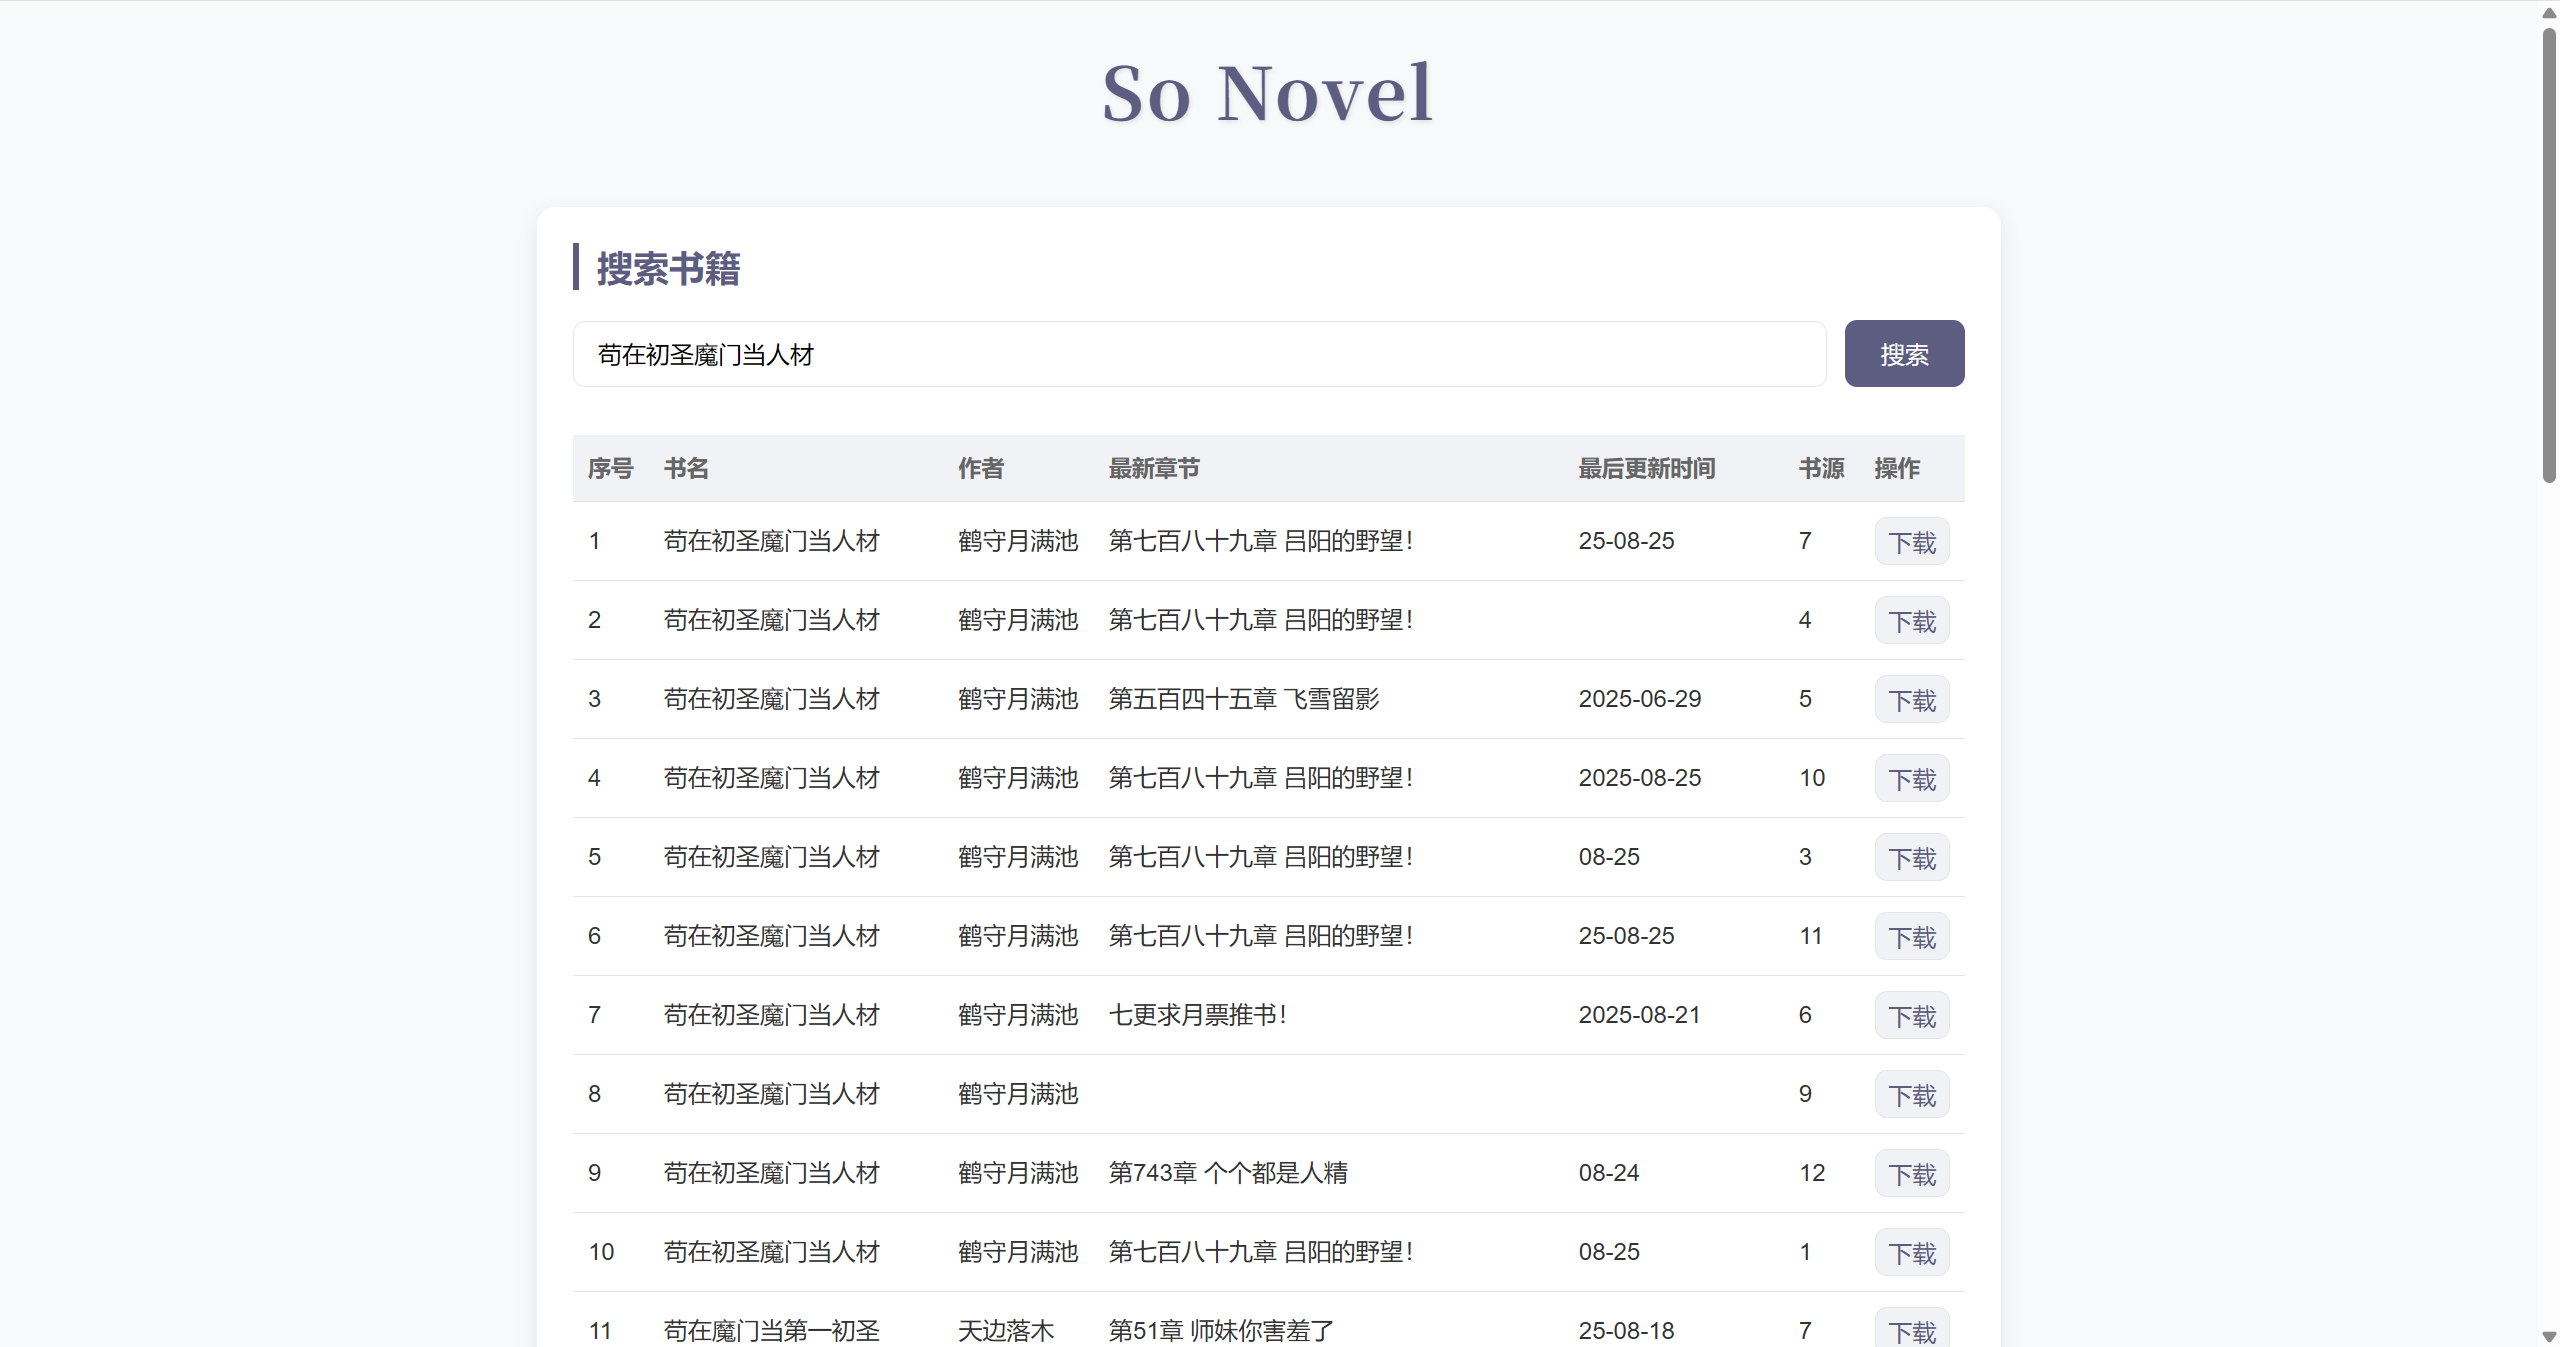Image resolution: width=2560 pixels, height=1347 pixels.
Task: Download 苟在魔门当第一初圣 by 天边落木
Action: tap(1911, 1330)
